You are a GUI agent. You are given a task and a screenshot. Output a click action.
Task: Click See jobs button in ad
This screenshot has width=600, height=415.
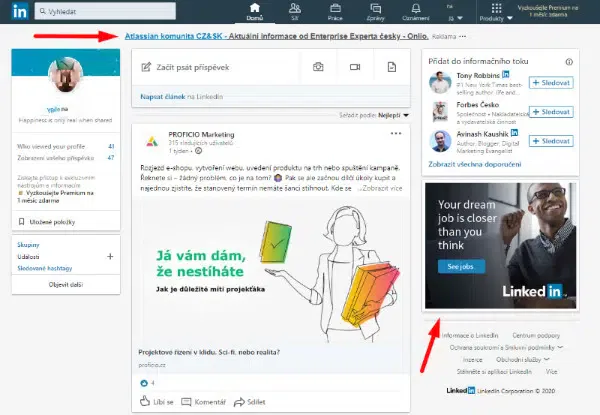[x=461, y=266]
